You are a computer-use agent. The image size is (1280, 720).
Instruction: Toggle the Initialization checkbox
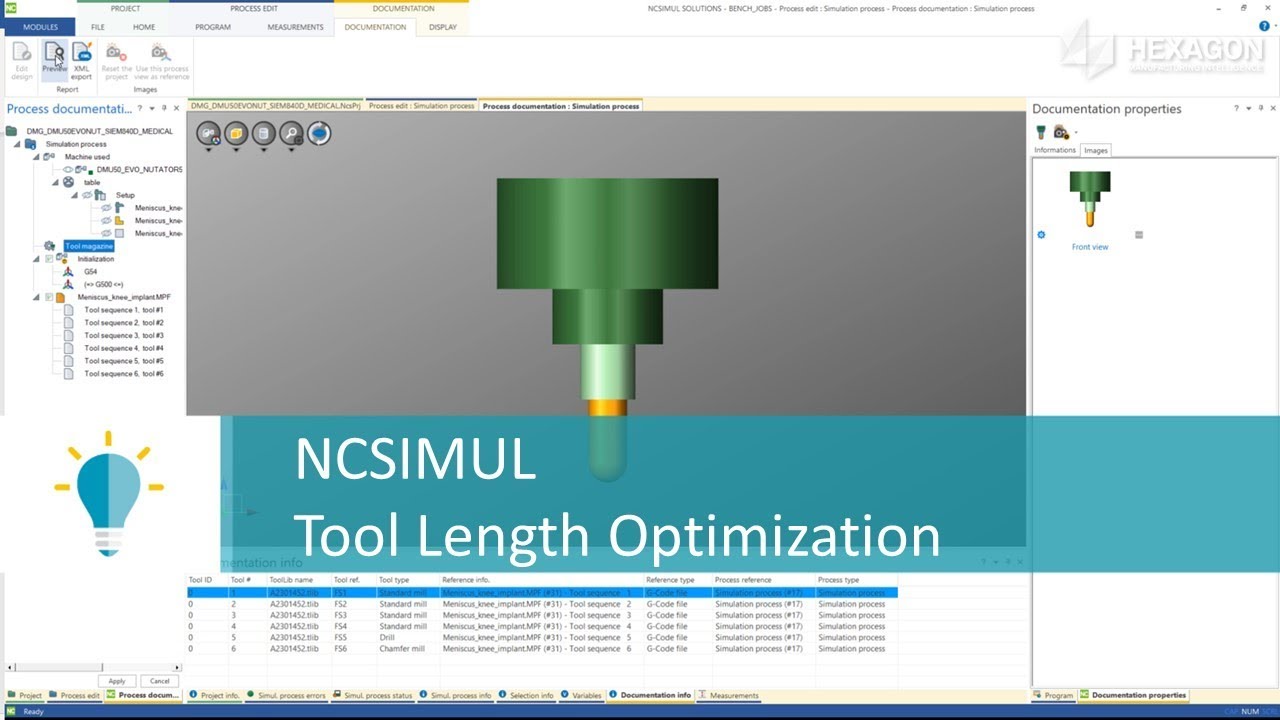pos(49,259)
